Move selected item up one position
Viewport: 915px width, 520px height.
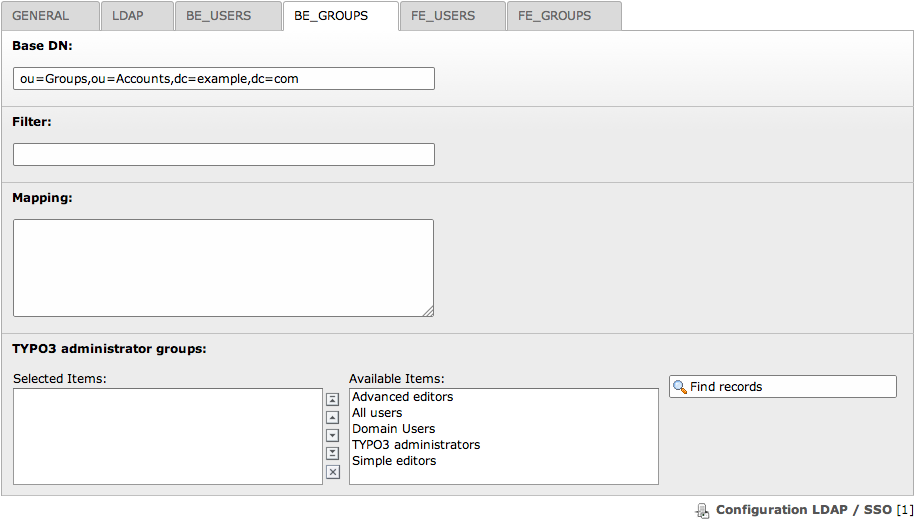coord(333,417)
